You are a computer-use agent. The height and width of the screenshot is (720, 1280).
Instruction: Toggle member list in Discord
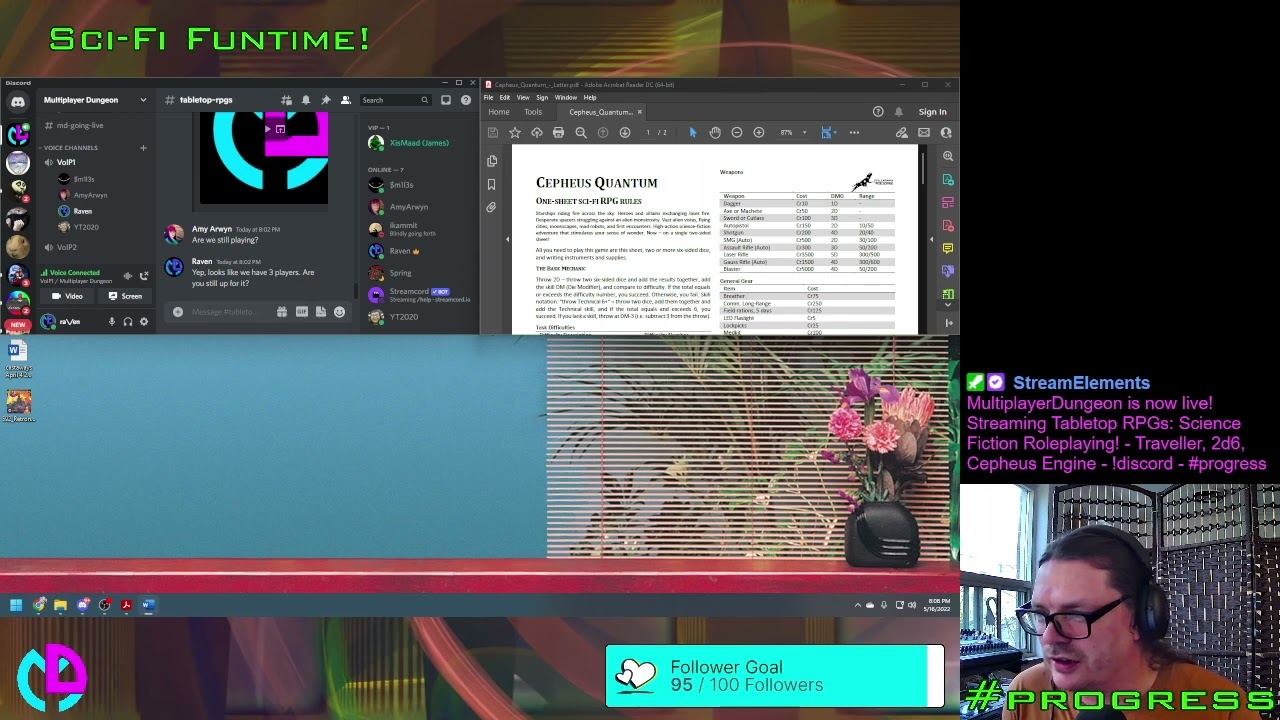click(x=345, y=100)
